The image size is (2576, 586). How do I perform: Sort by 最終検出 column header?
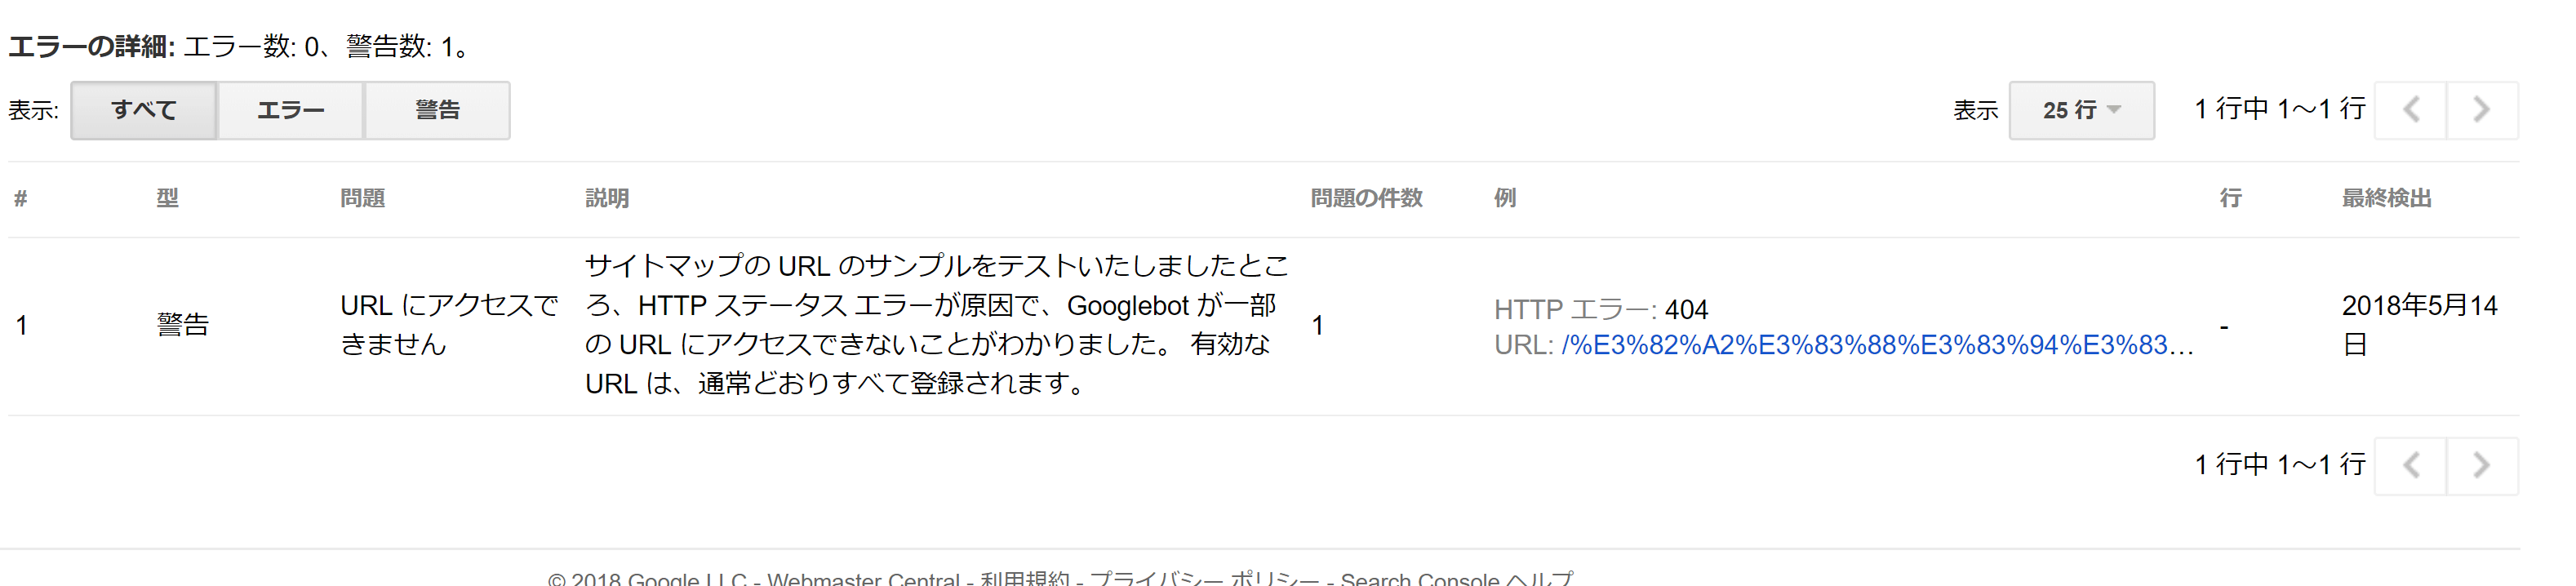(2386, 198)
